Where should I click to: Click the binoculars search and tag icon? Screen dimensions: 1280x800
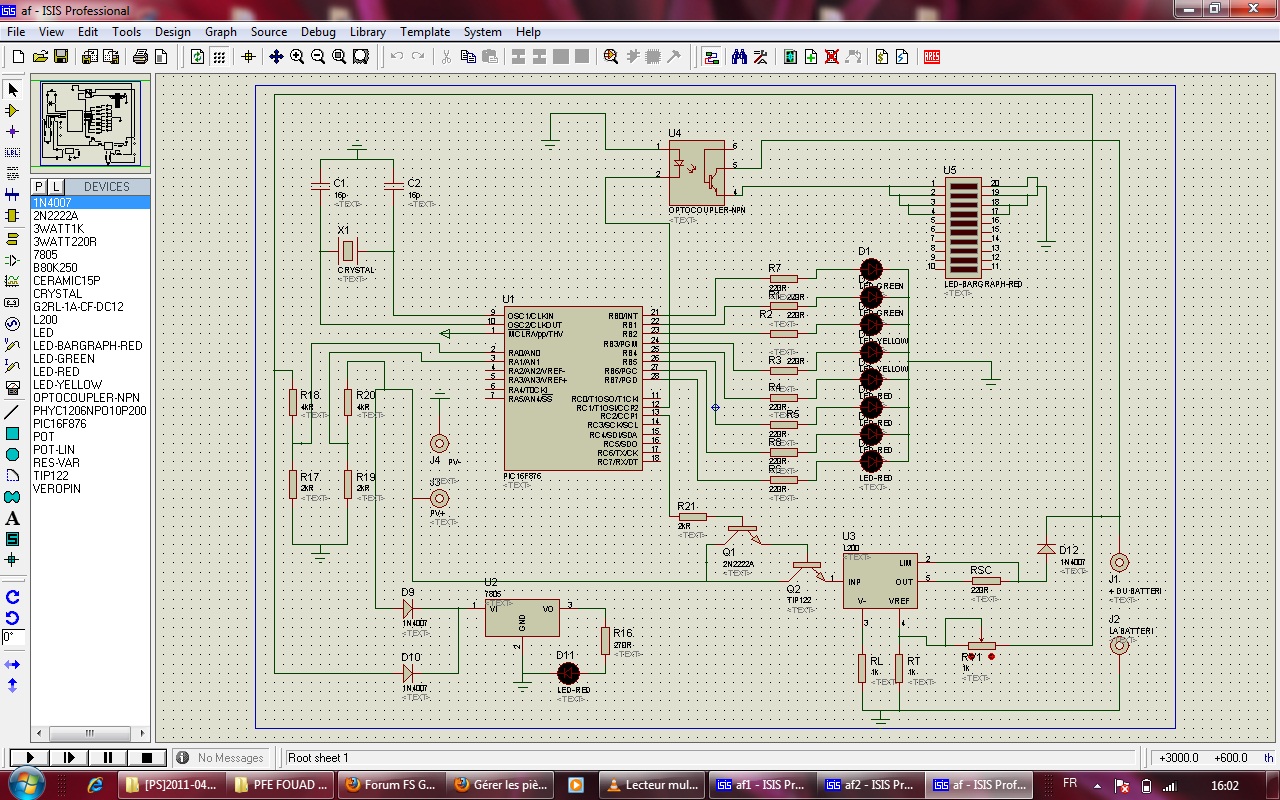[x=739, y=57]
